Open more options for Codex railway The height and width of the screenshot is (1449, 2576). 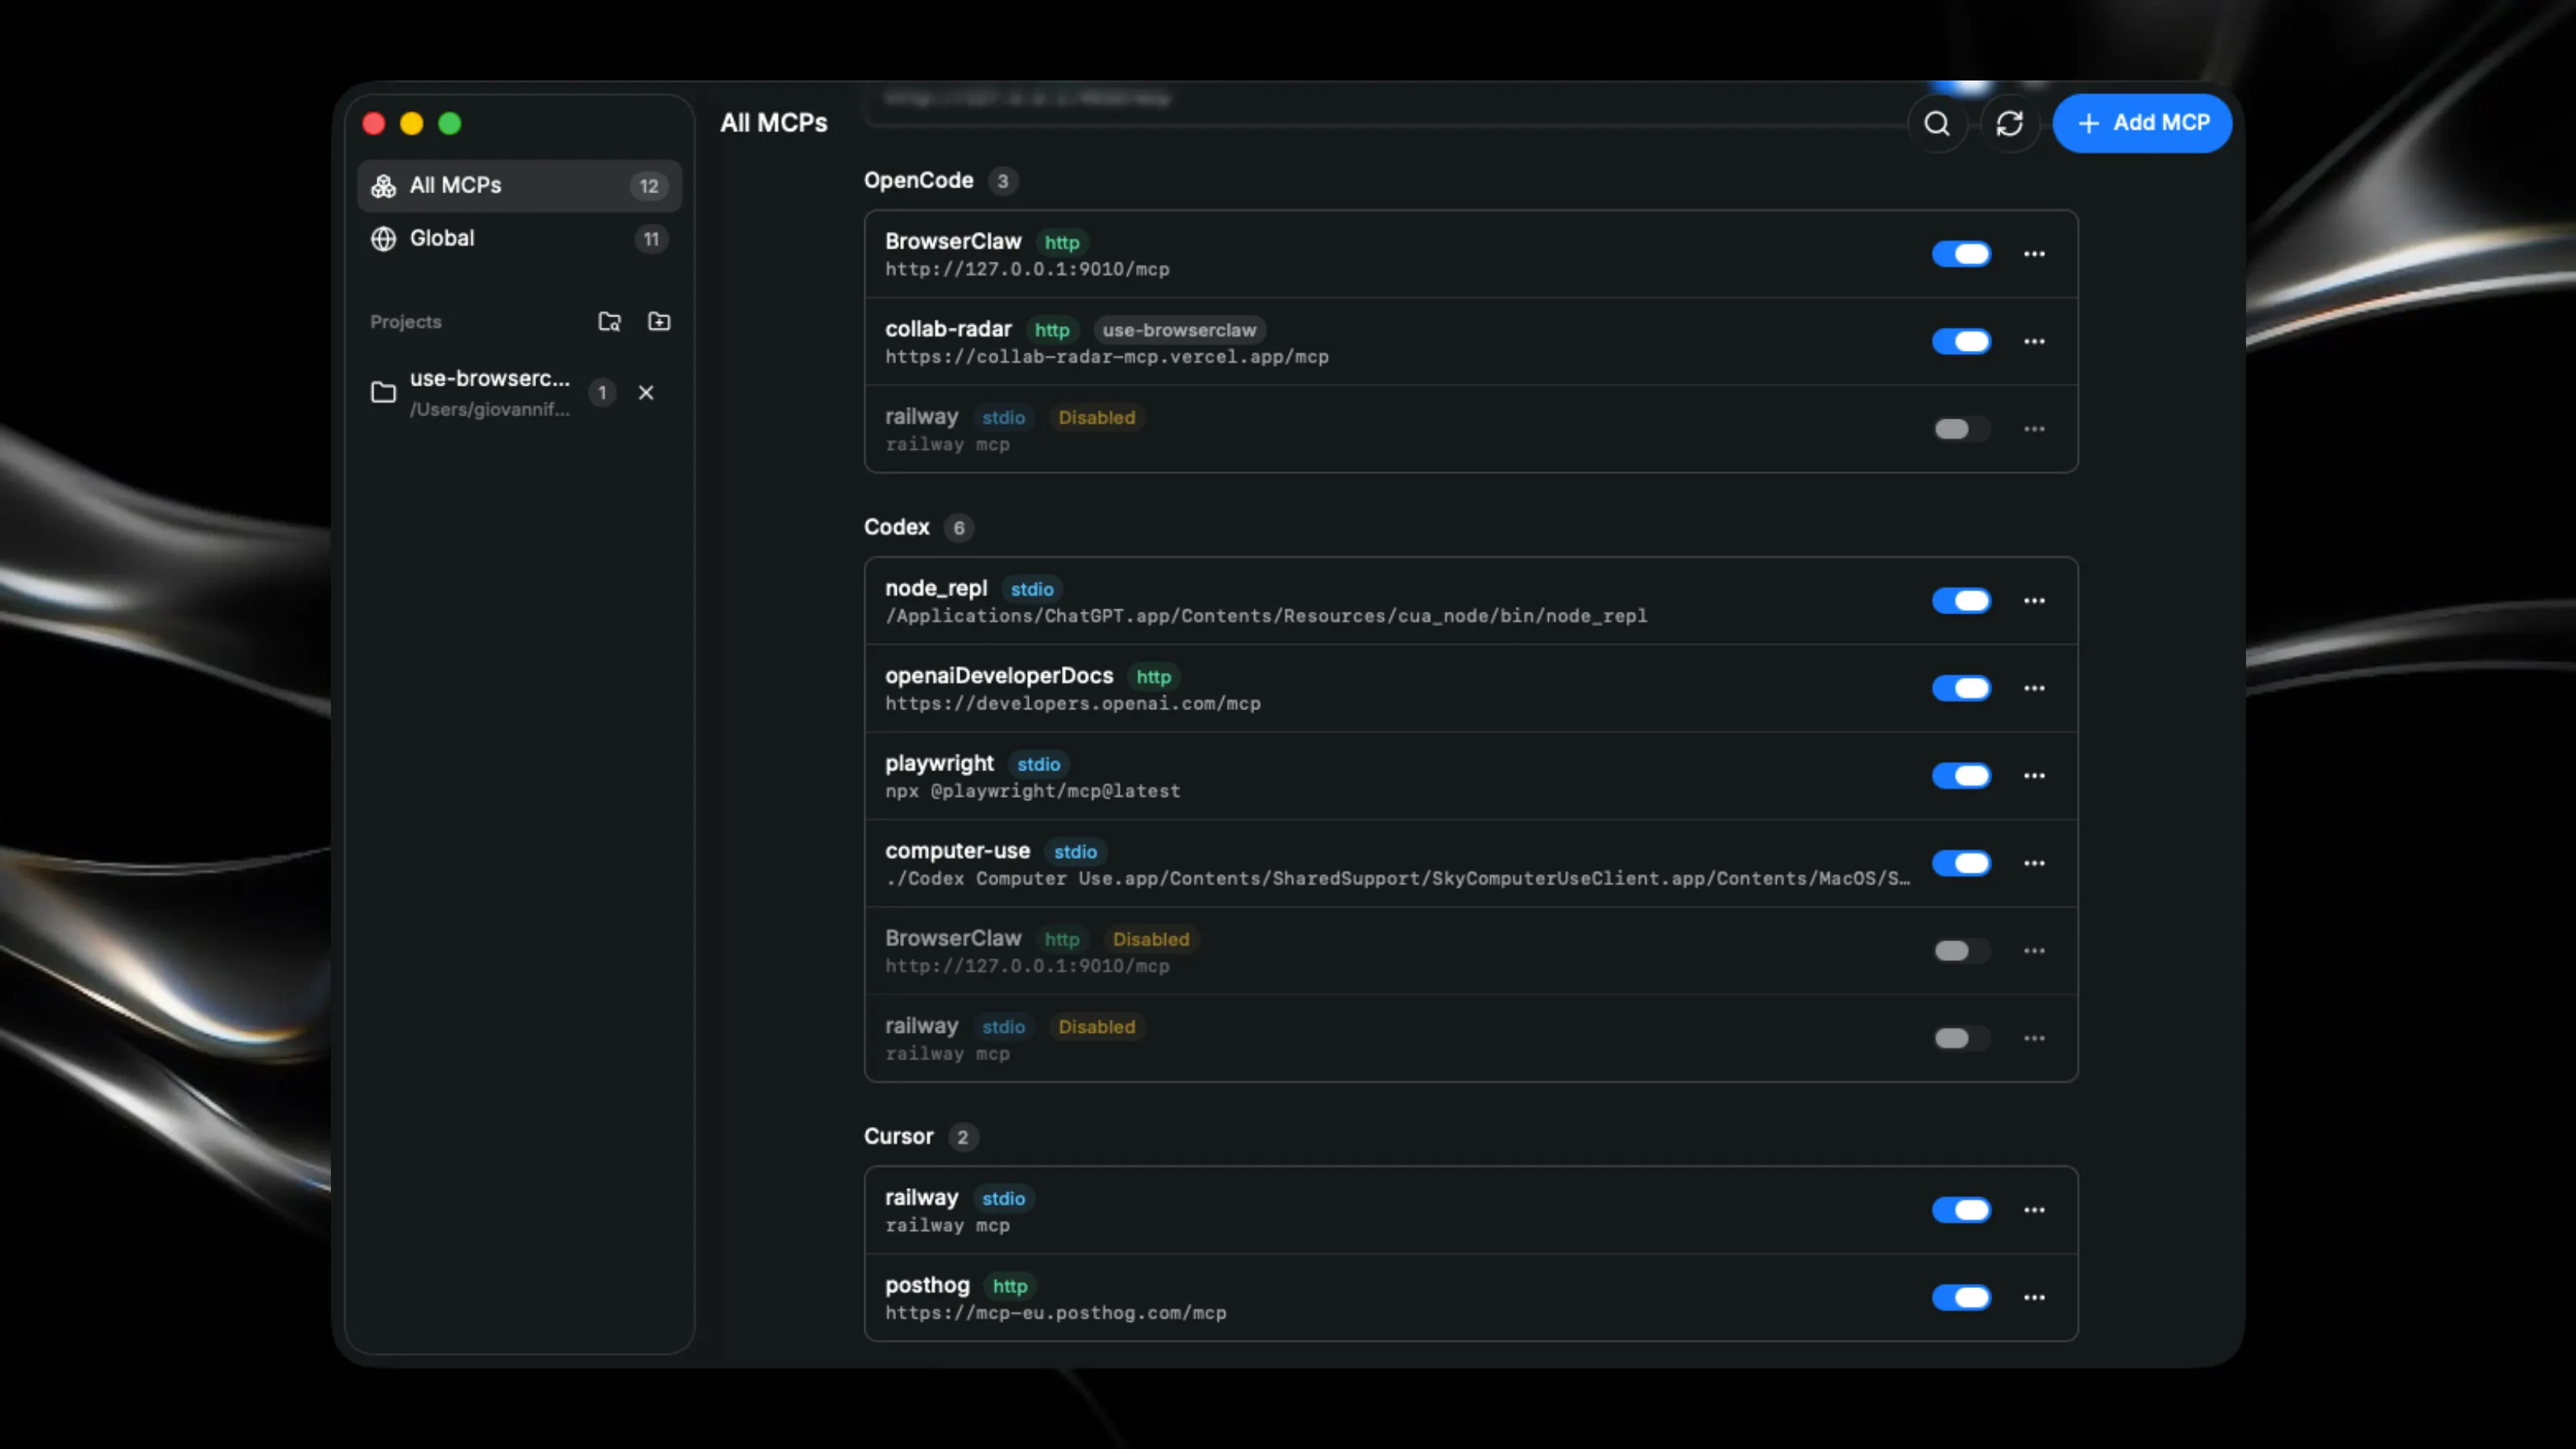(x=2034, y=1039)
